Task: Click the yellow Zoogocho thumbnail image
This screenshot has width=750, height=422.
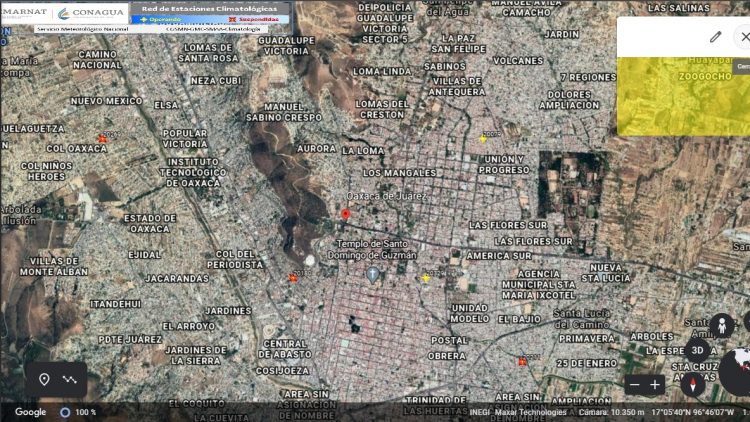Action: [683, 96]
